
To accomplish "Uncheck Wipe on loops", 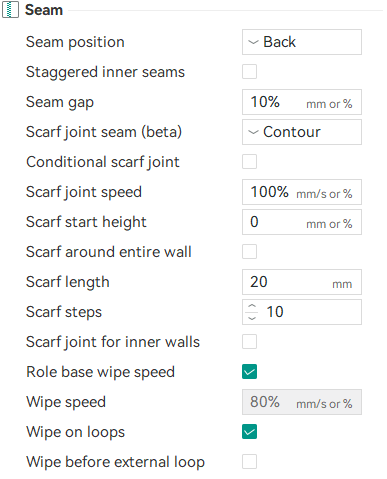I will click(249, 432).
